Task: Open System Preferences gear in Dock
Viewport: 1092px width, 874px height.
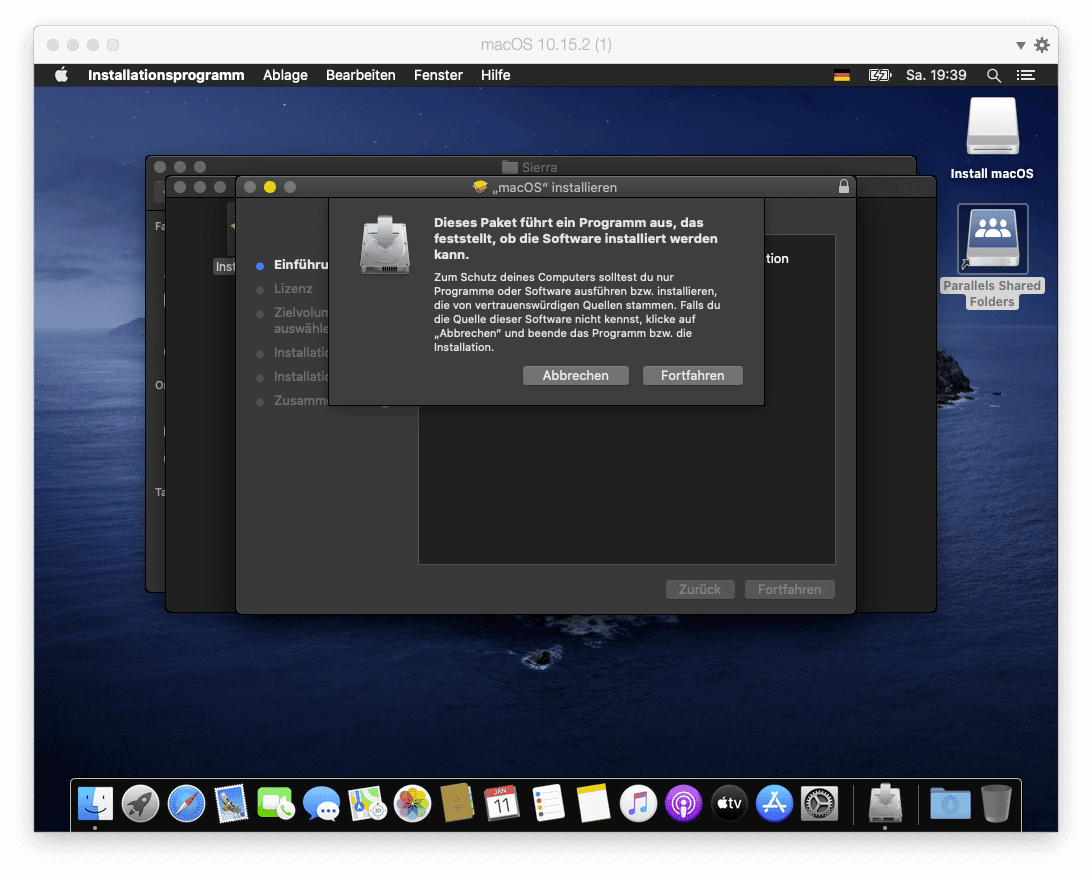Action: (x=819, y=803)
